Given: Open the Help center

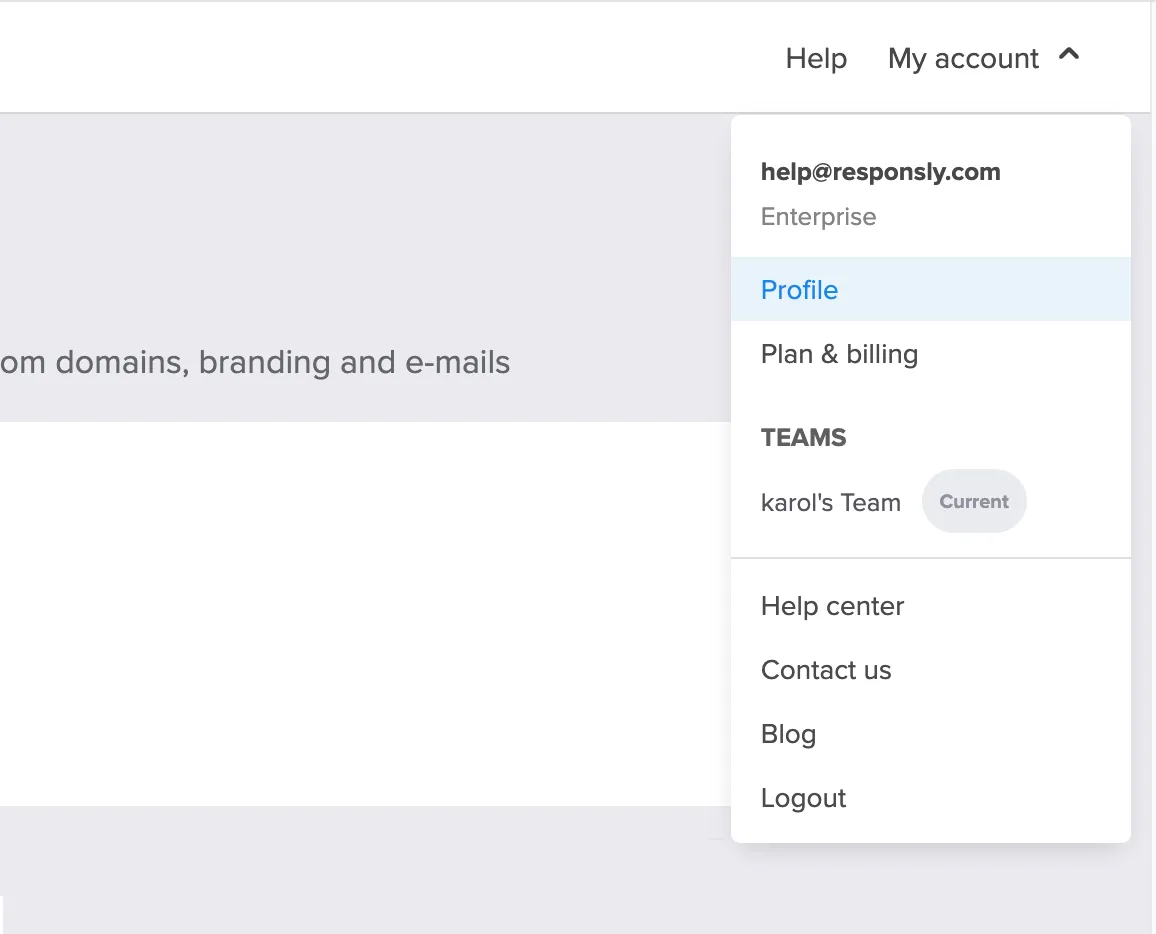Looking at the screenshot, I should [x=832, y=606].
